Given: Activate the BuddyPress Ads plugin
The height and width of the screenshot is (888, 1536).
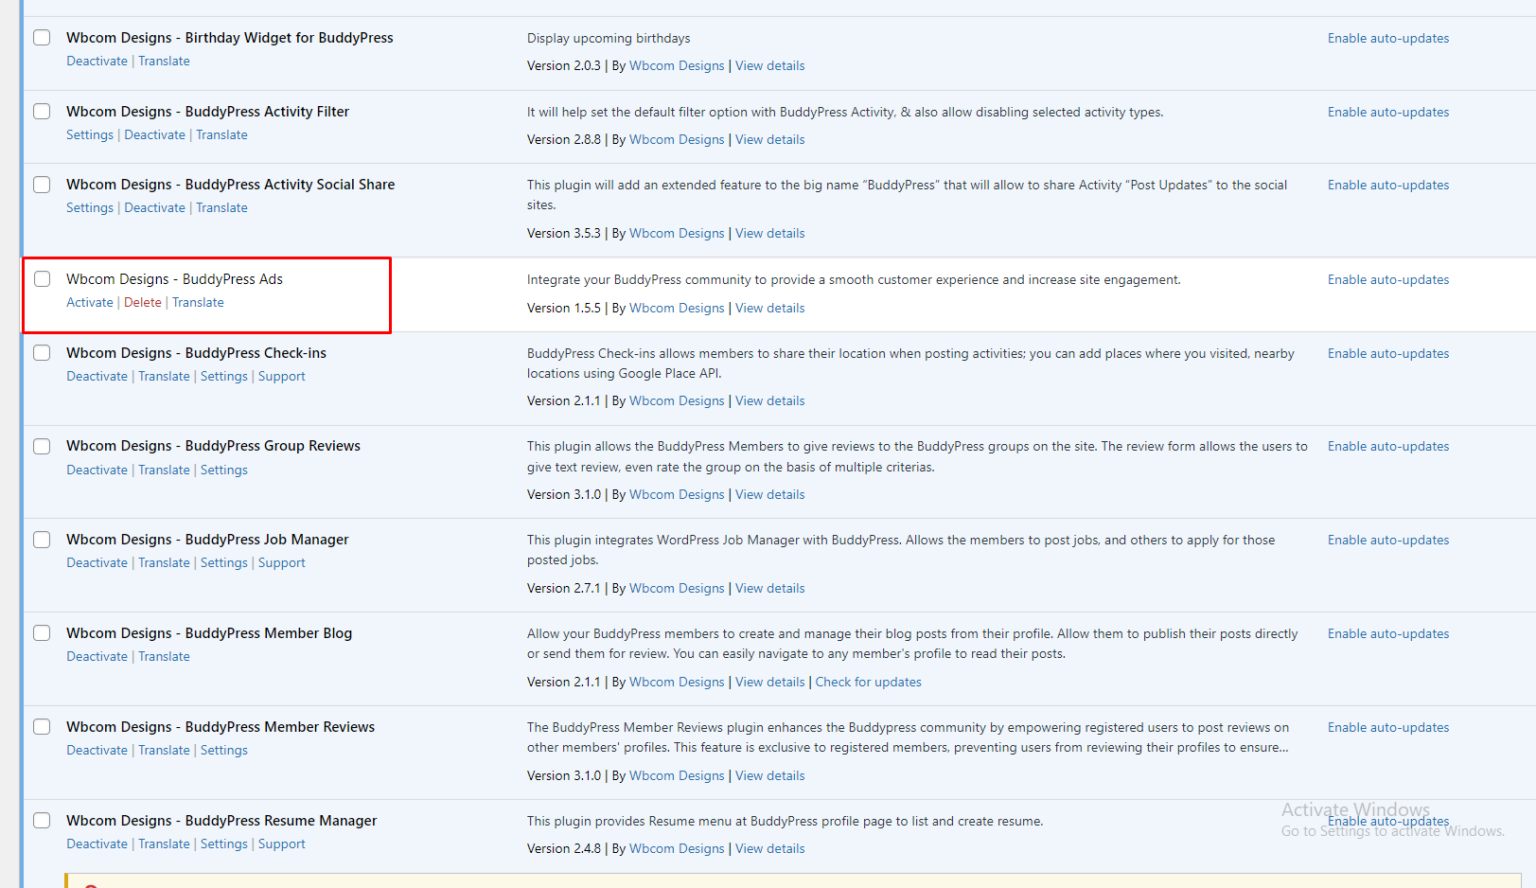Looking at the screenshot, I should click(x=89, y=302).
